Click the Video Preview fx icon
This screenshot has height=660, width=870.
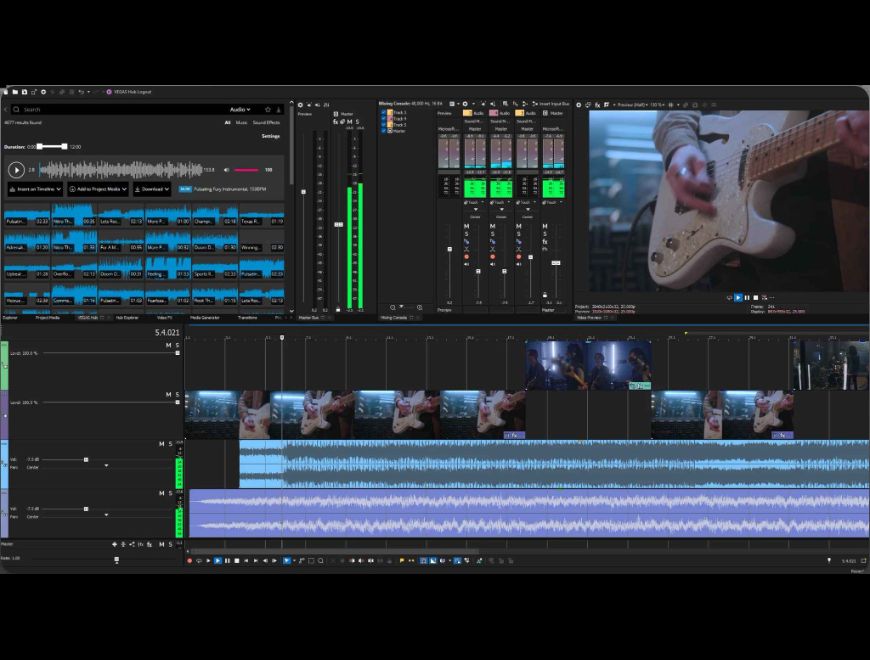[x=598, y=105]
